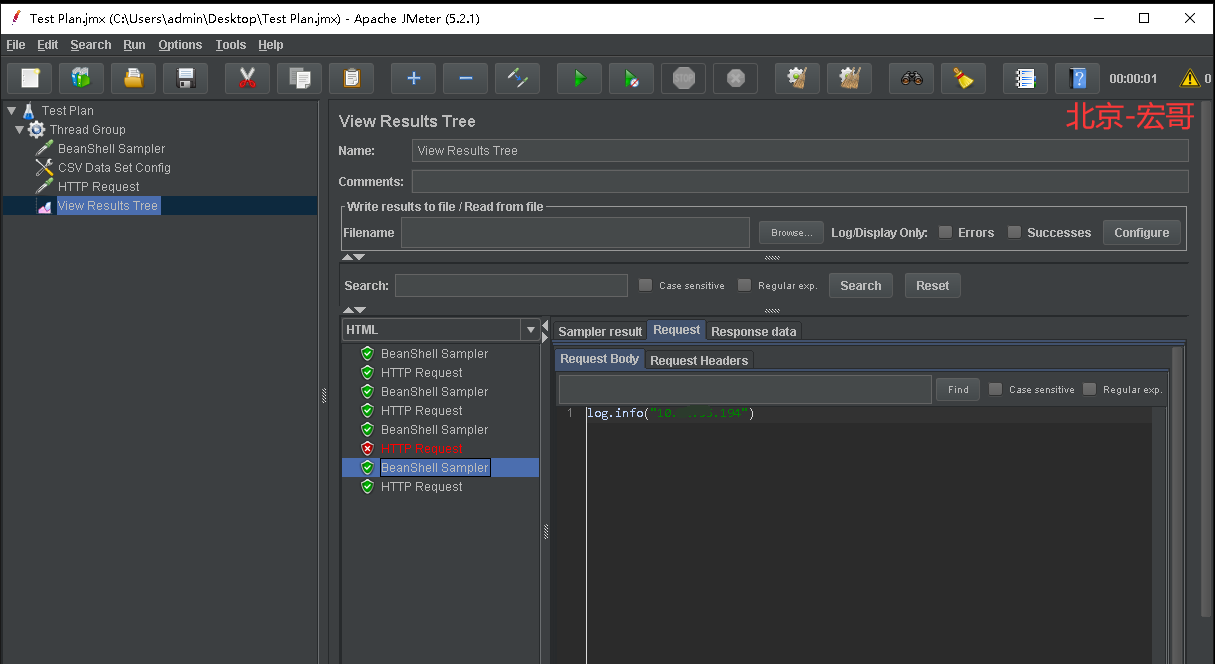Save the test plan with the floppy icon
Screen dimensions: 1215x664
click(186, 78)
